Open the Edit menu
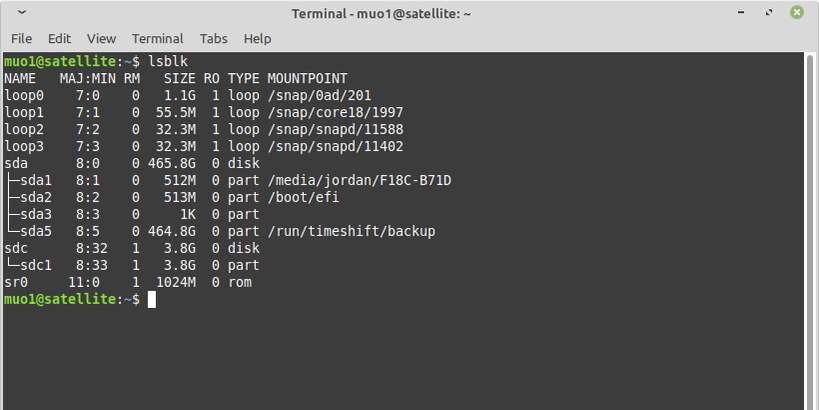This screenshot has width=819, height=410. point(59,38)
